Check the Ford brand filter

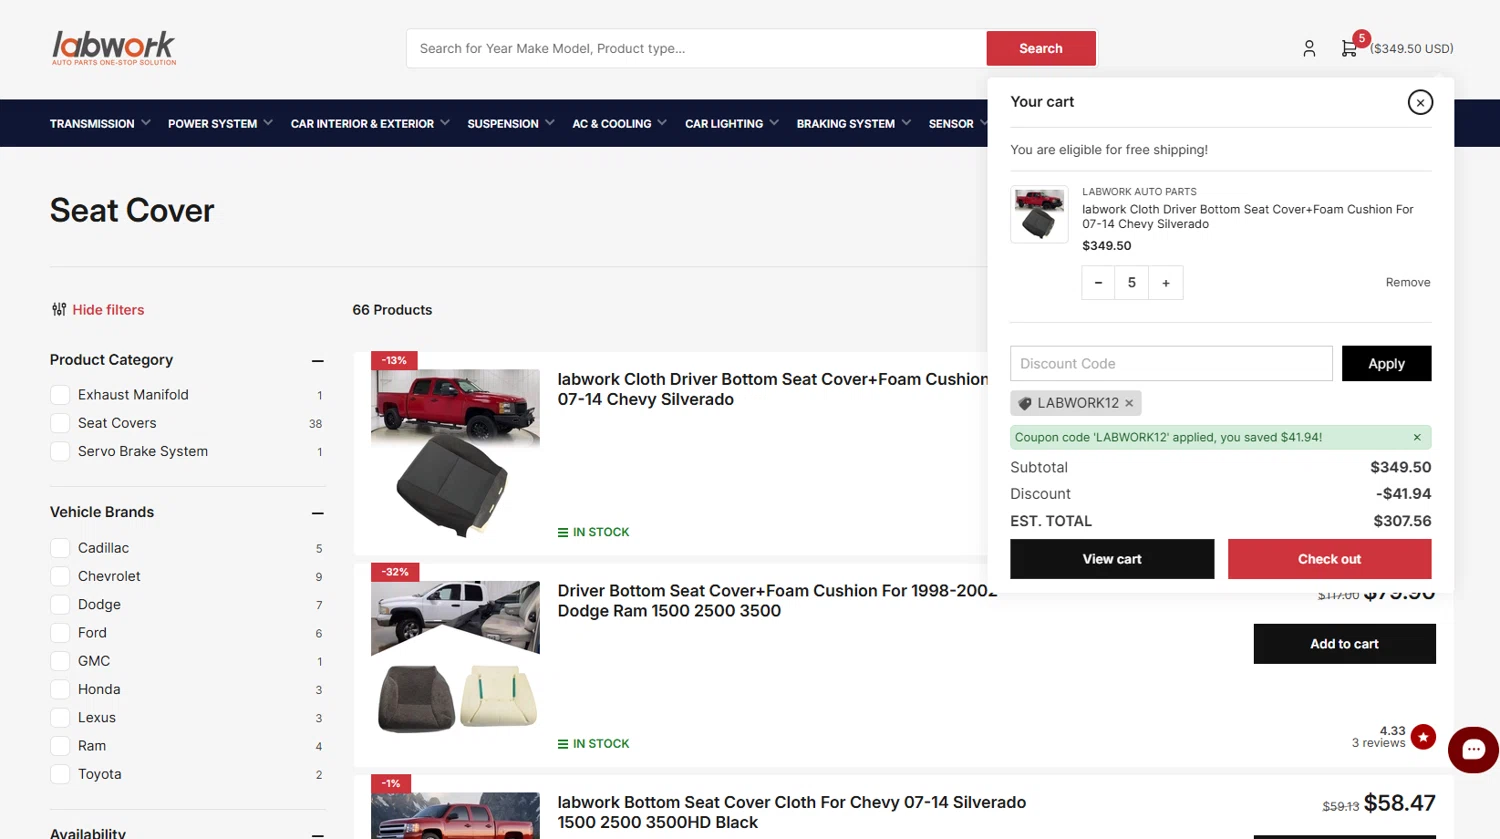[60, 633]
